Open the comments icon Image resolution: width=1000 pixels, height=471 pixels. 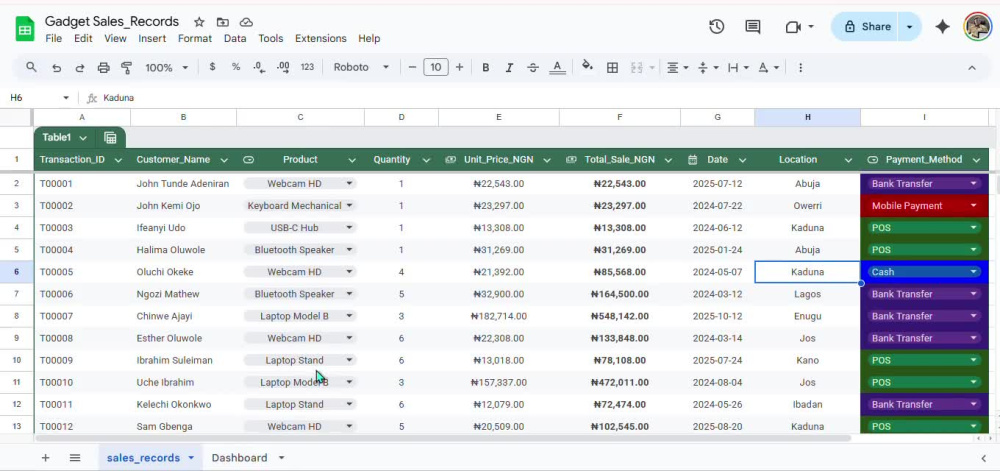click(x=753, y=27)
